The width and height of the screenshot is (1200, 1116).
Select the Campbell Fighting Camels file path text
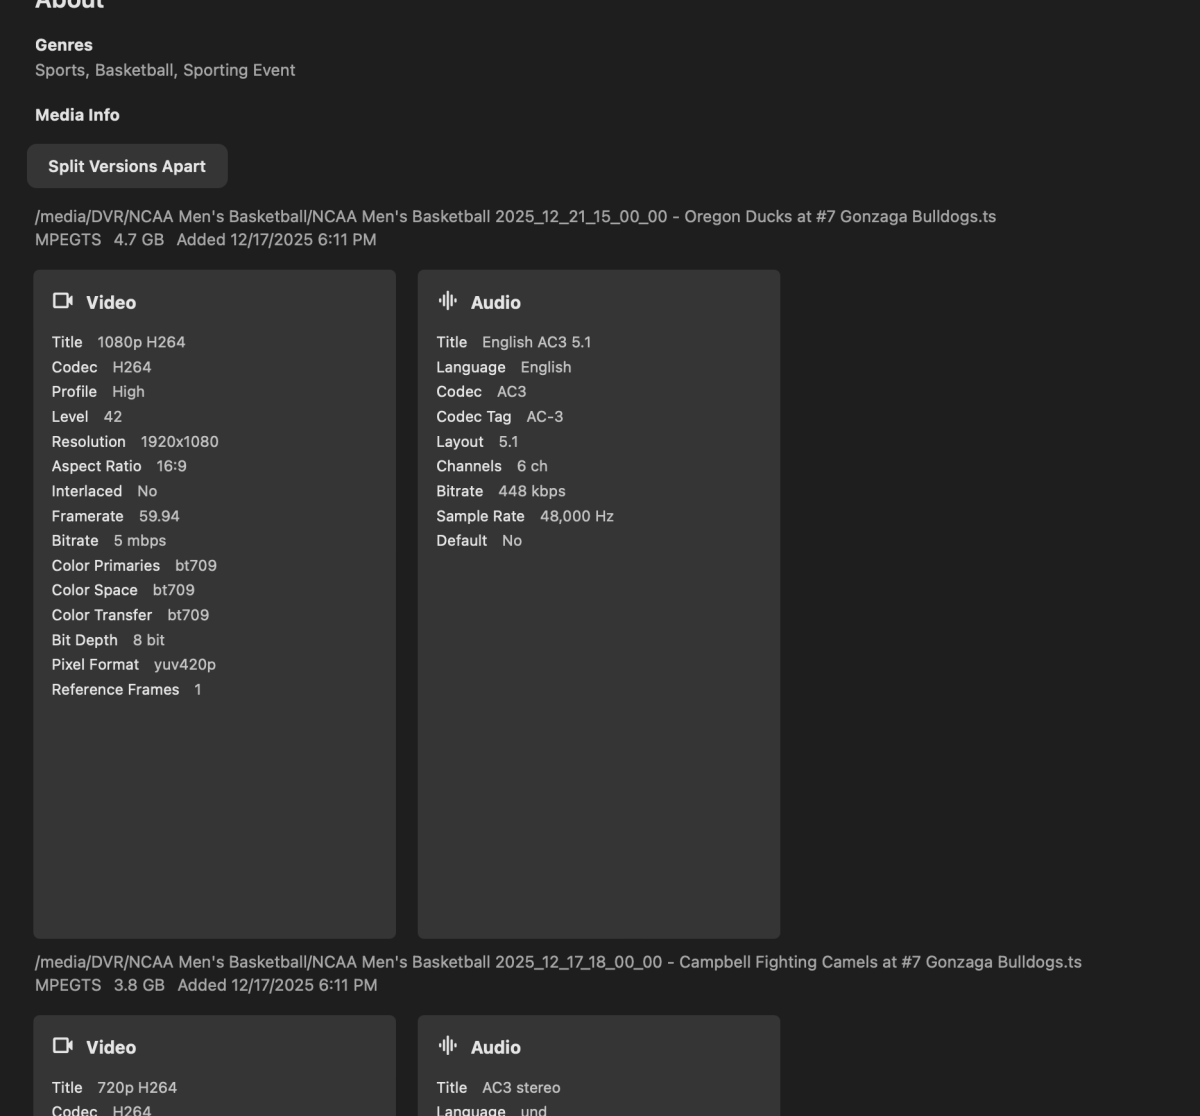click(x=557, y=961)
